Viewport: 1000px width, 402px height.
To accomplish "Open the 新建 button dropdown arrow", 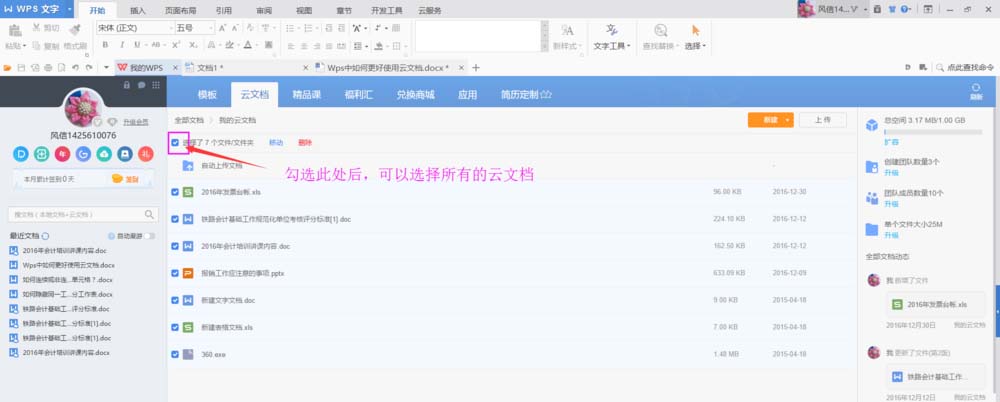I will tap(788, 120).
